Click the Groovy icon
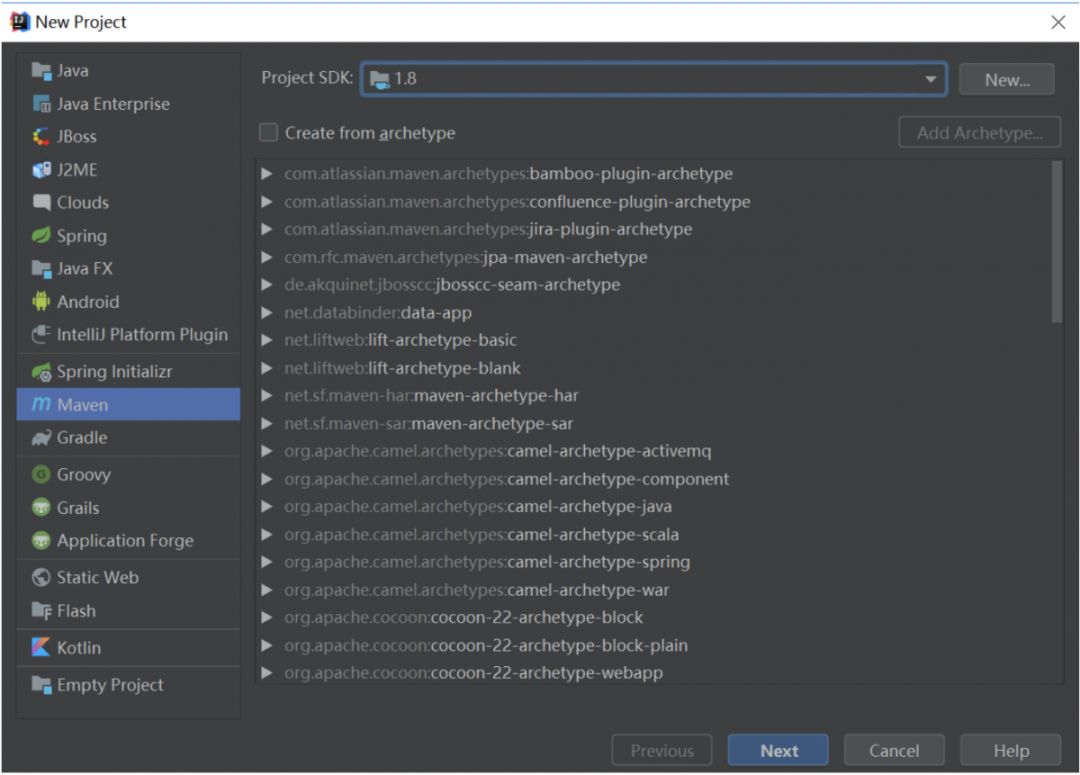The image size is (1080, 775). click(x=41, y=475)
